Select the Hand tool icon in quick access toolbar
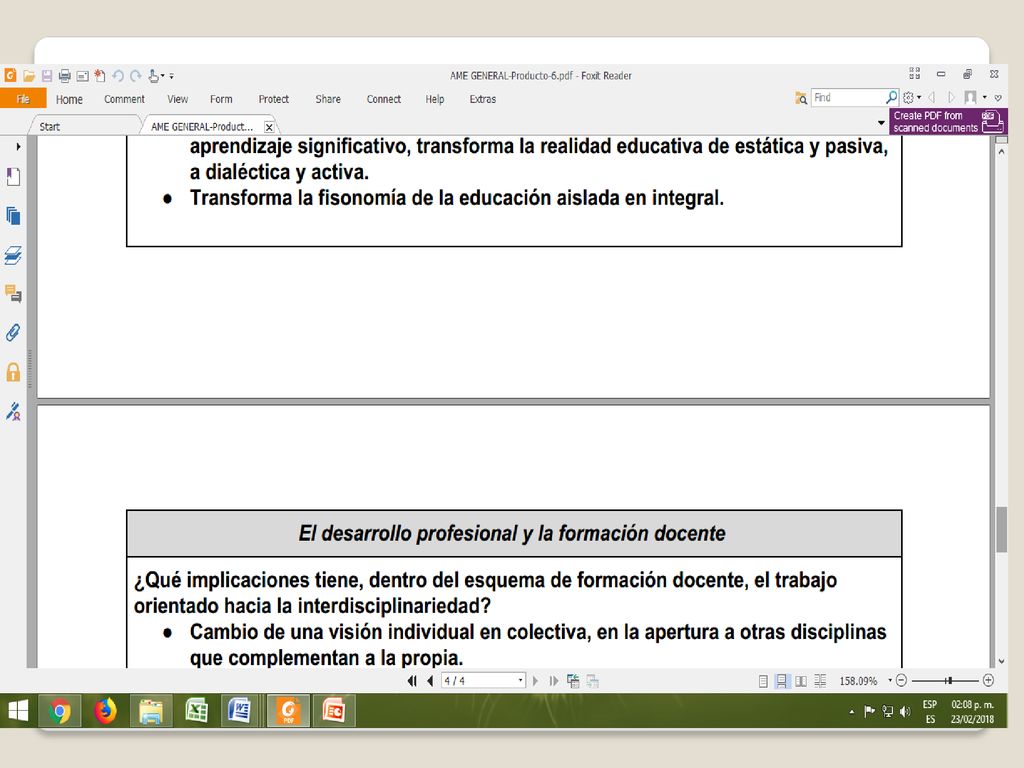The height and width of the screenshot is (768, 1024). coord(153,76)
